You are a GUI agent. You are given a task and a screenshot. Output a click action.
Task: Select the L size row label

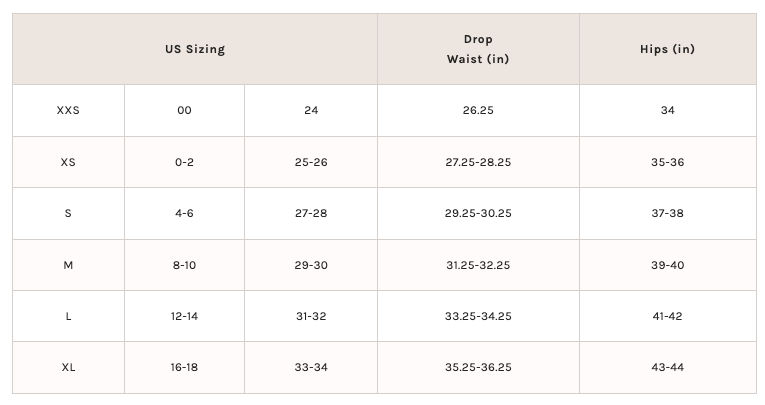click(68, 316)
